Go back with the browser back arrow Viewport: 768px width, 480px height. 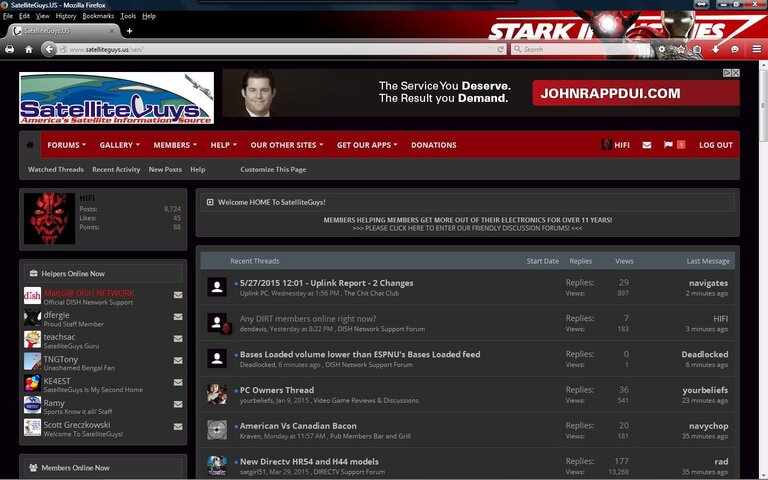(x=48, y=49)
